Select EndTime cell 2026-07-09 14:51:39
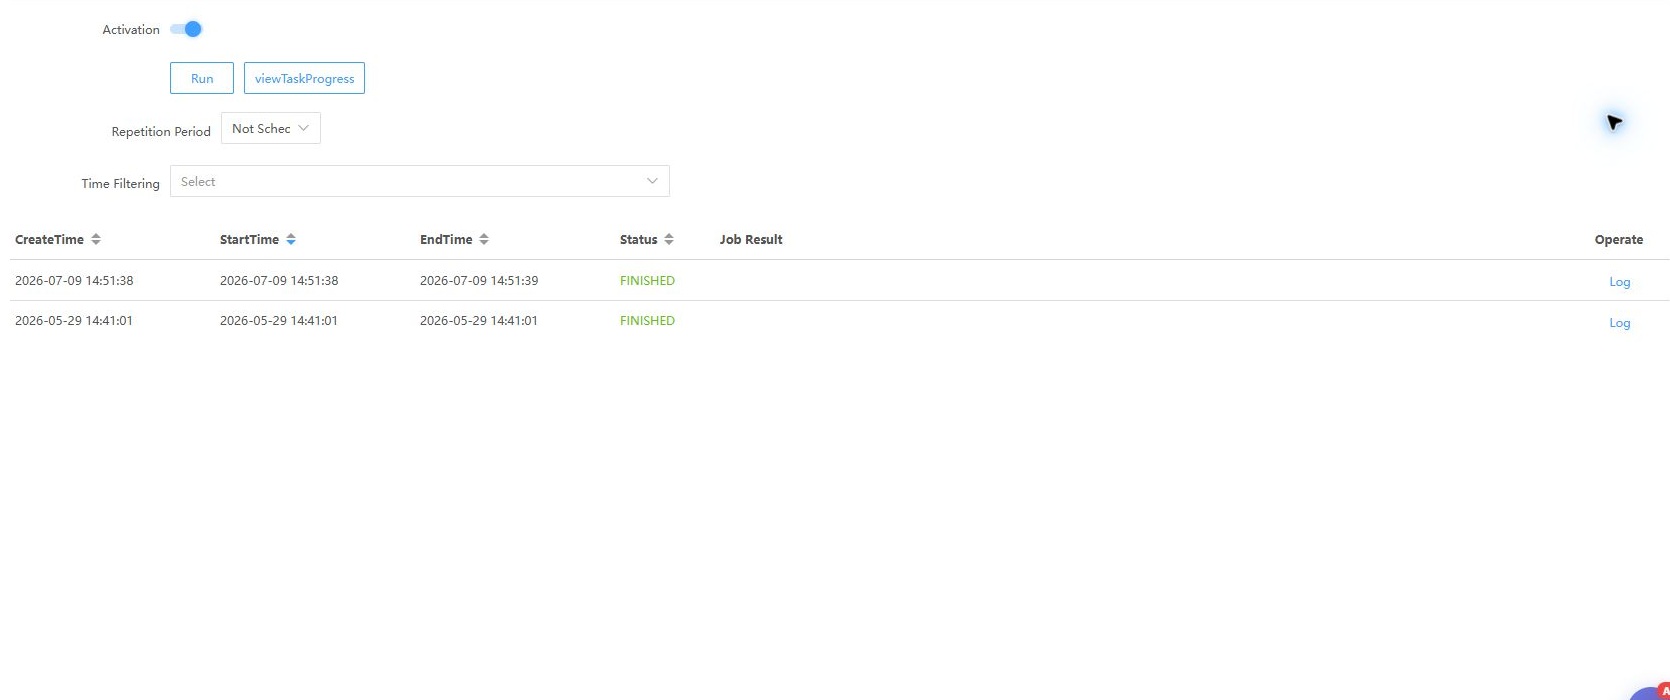 pos(479,281)
